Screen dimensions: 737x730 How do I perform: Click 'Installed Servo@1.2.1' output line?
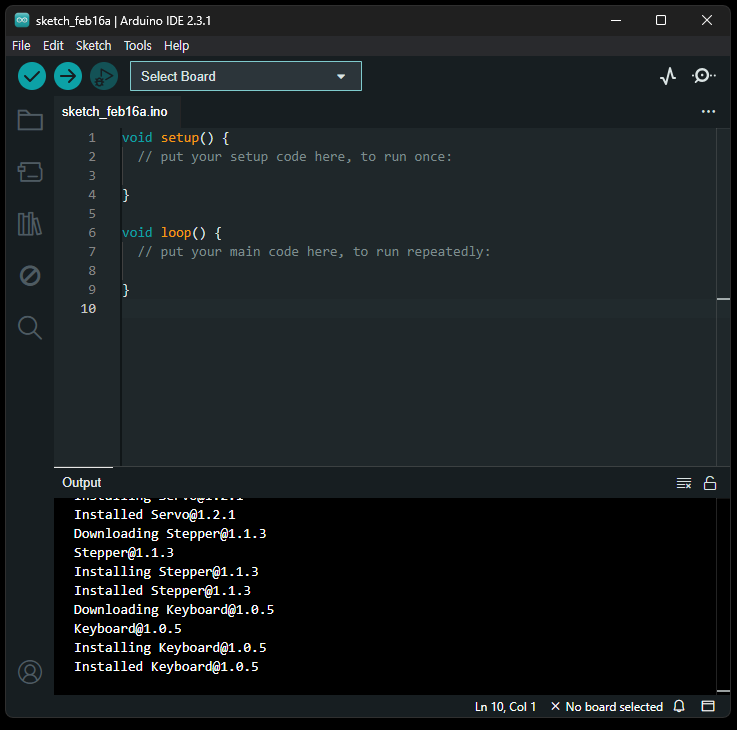(x=155, y=515)
